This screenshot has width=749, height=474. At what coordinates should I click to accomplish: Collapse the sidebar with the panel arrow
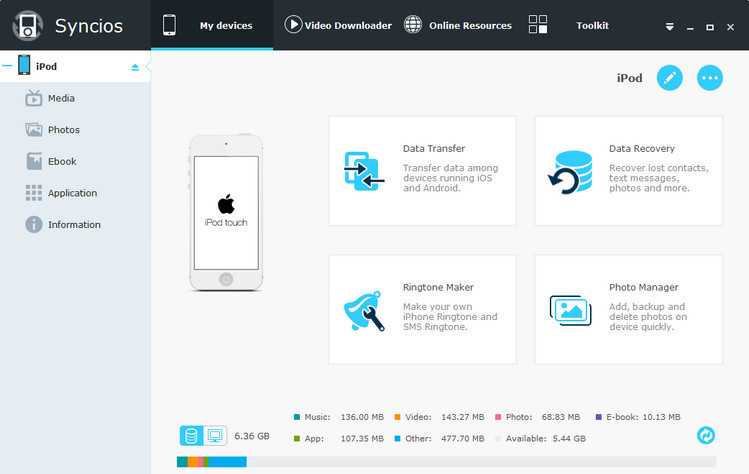[x=148, y=66]
